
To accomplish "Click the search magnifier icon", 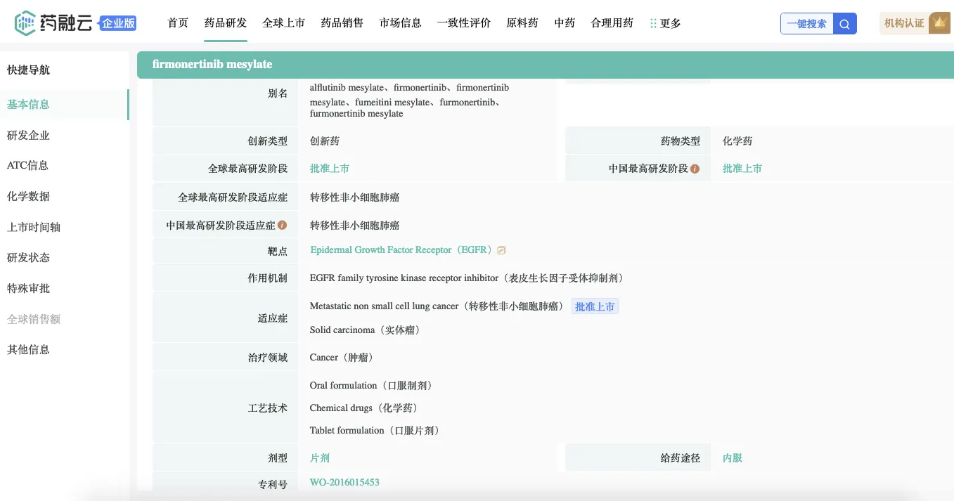I will point(845,24).
